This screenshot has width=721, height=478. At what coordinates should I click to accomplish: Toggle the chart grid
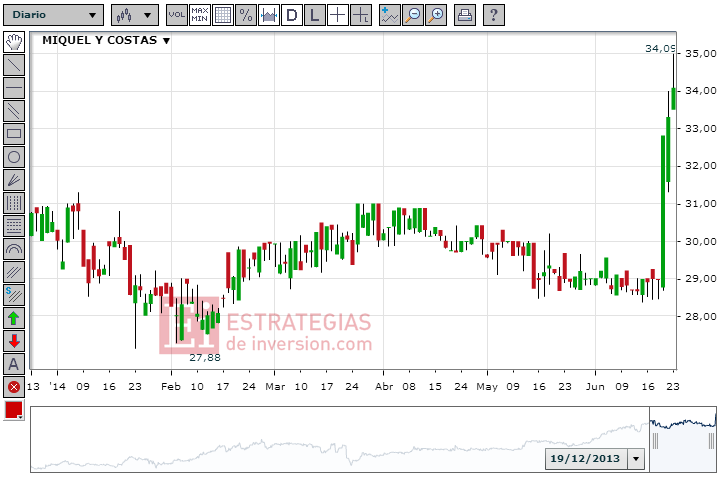223,15
